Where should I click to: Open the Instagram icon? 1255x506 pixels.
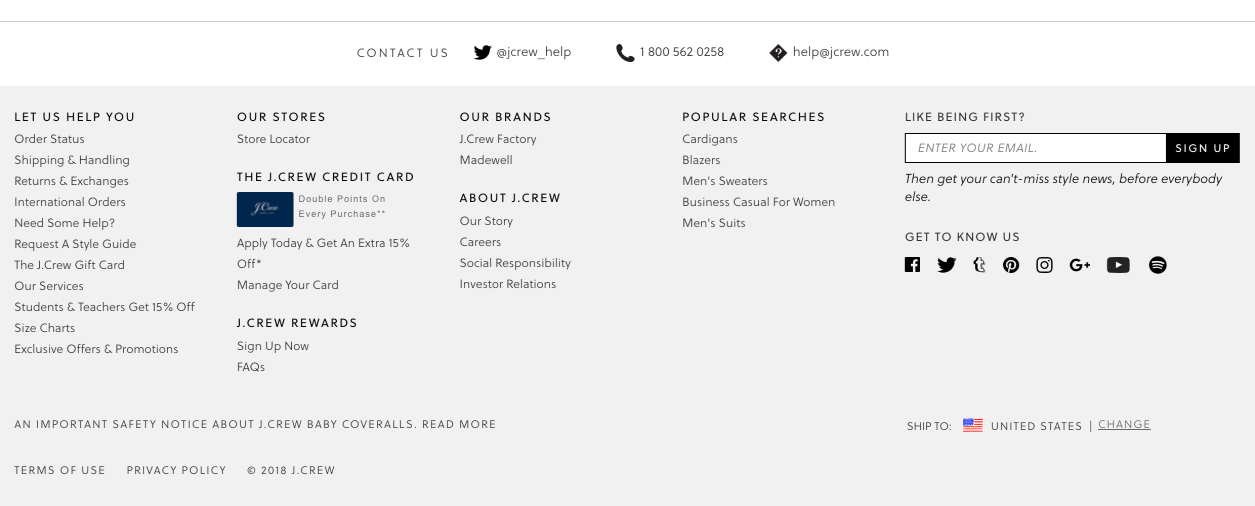pos(1044,265)
